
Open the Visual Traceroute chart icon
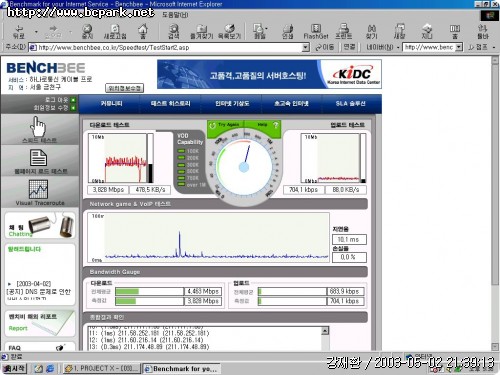[x=38, y=189]
